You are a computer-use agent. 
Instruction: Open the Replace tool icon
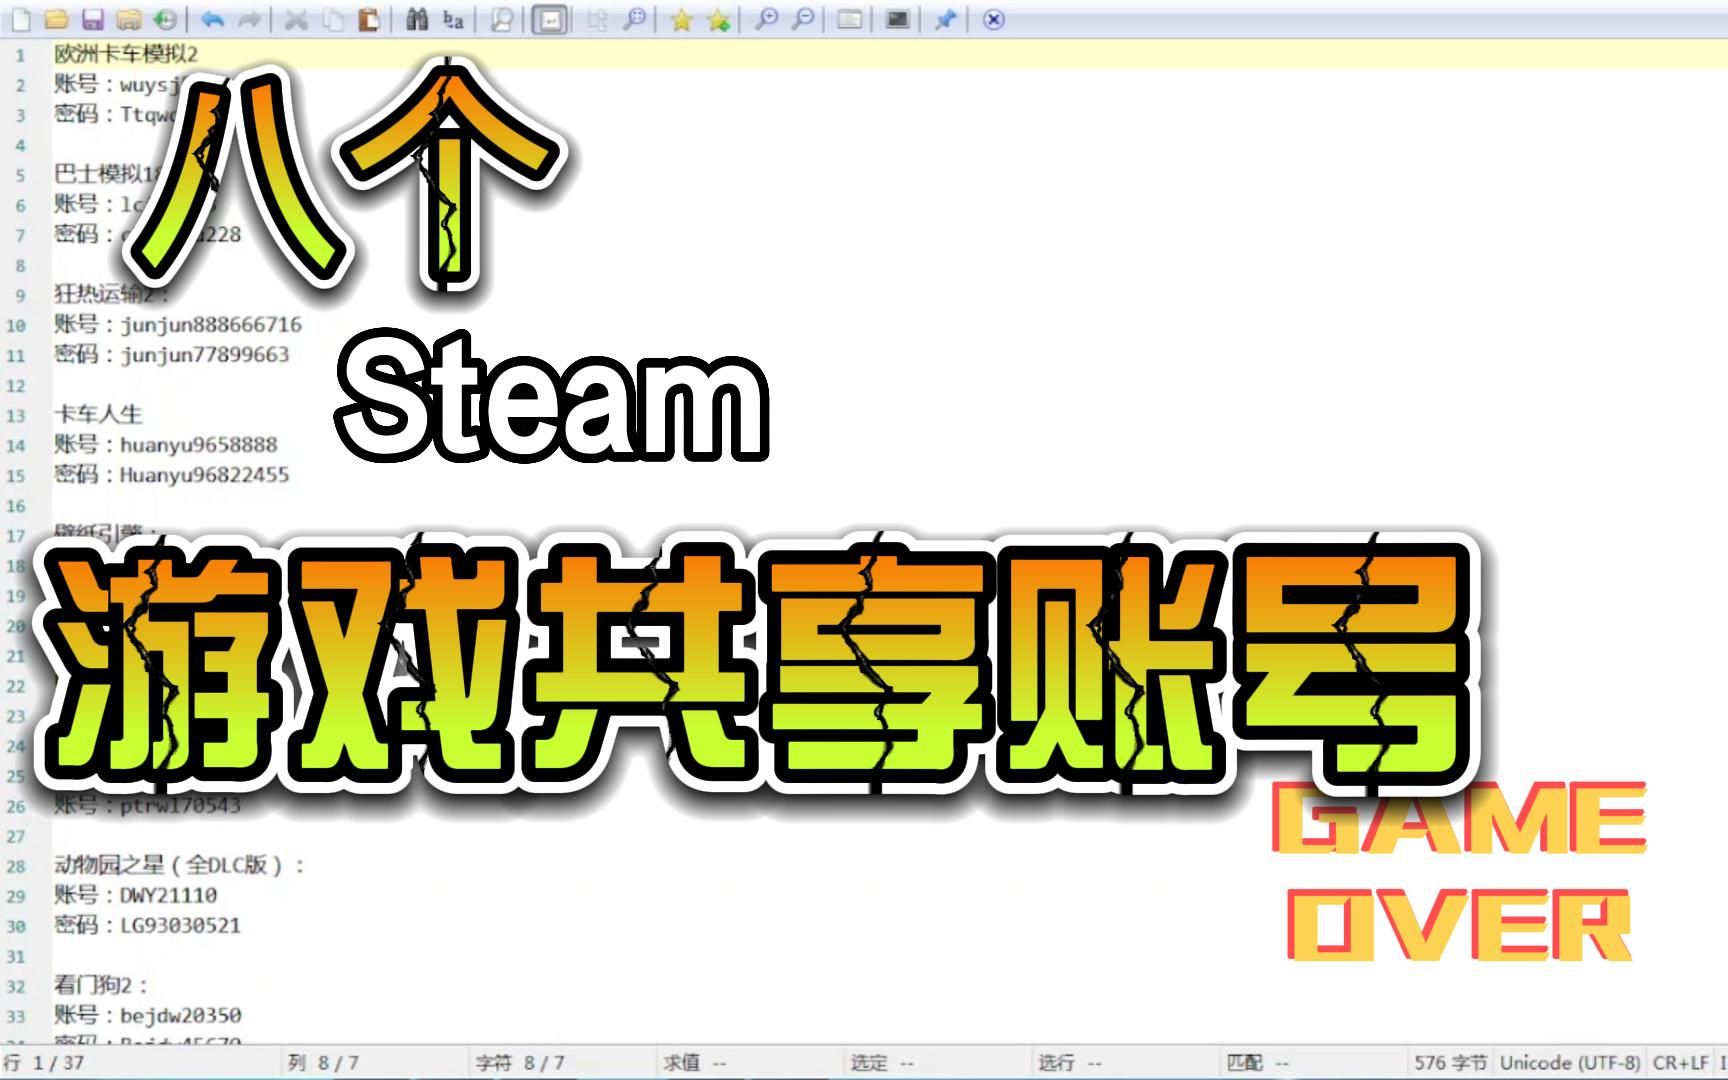tap(454, 19)
